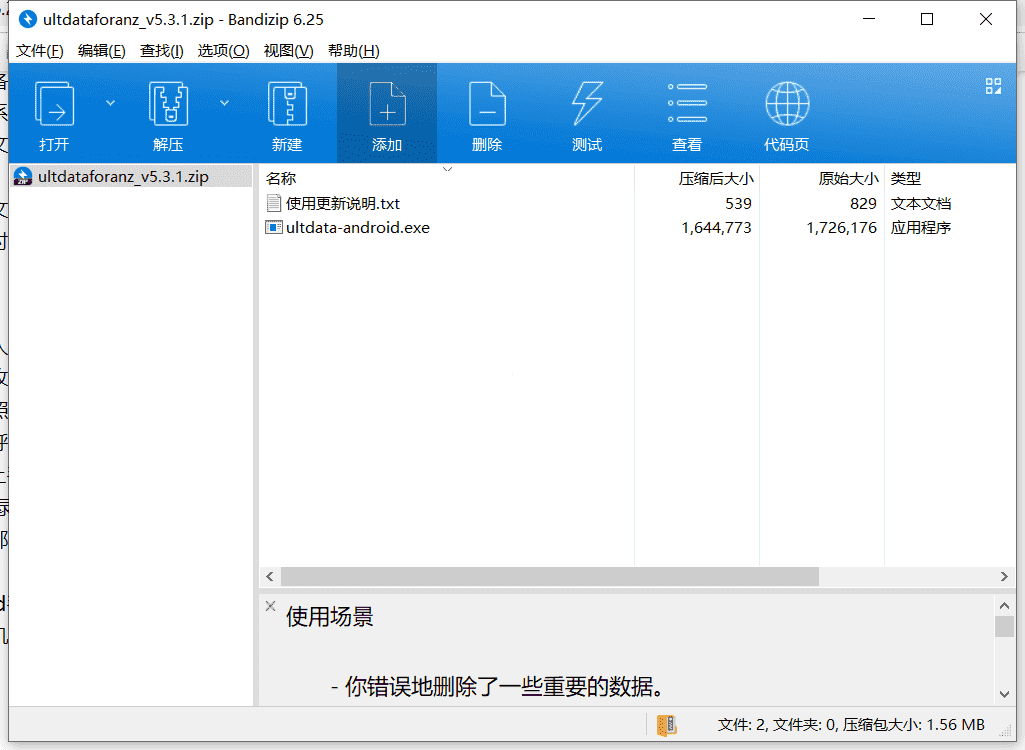Click the horizontal scrollbar thumb
This screenshot has height=750, width=1025.
point(550,576)
